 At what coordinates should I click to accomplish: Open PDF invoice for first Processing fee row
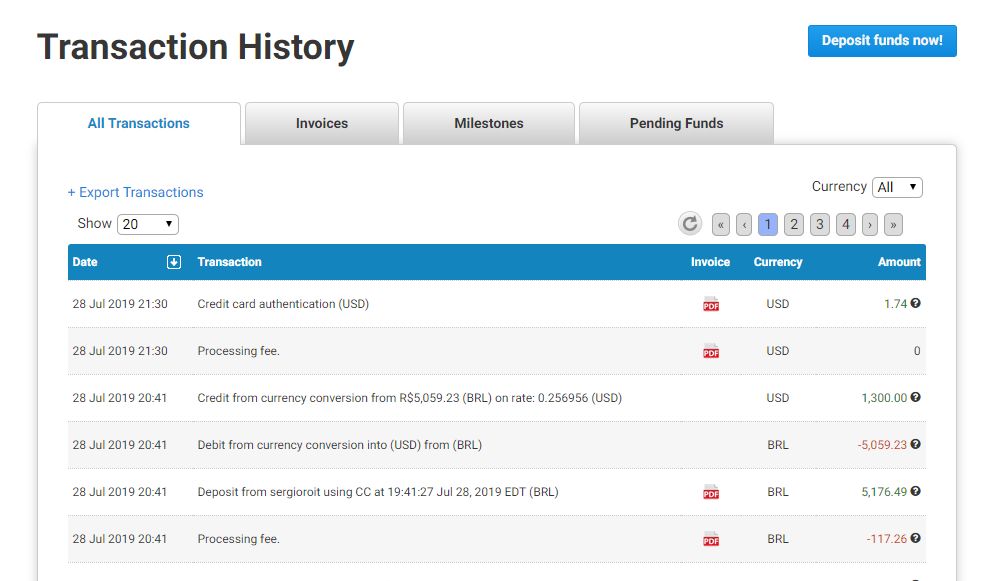(x=711, y=351)
